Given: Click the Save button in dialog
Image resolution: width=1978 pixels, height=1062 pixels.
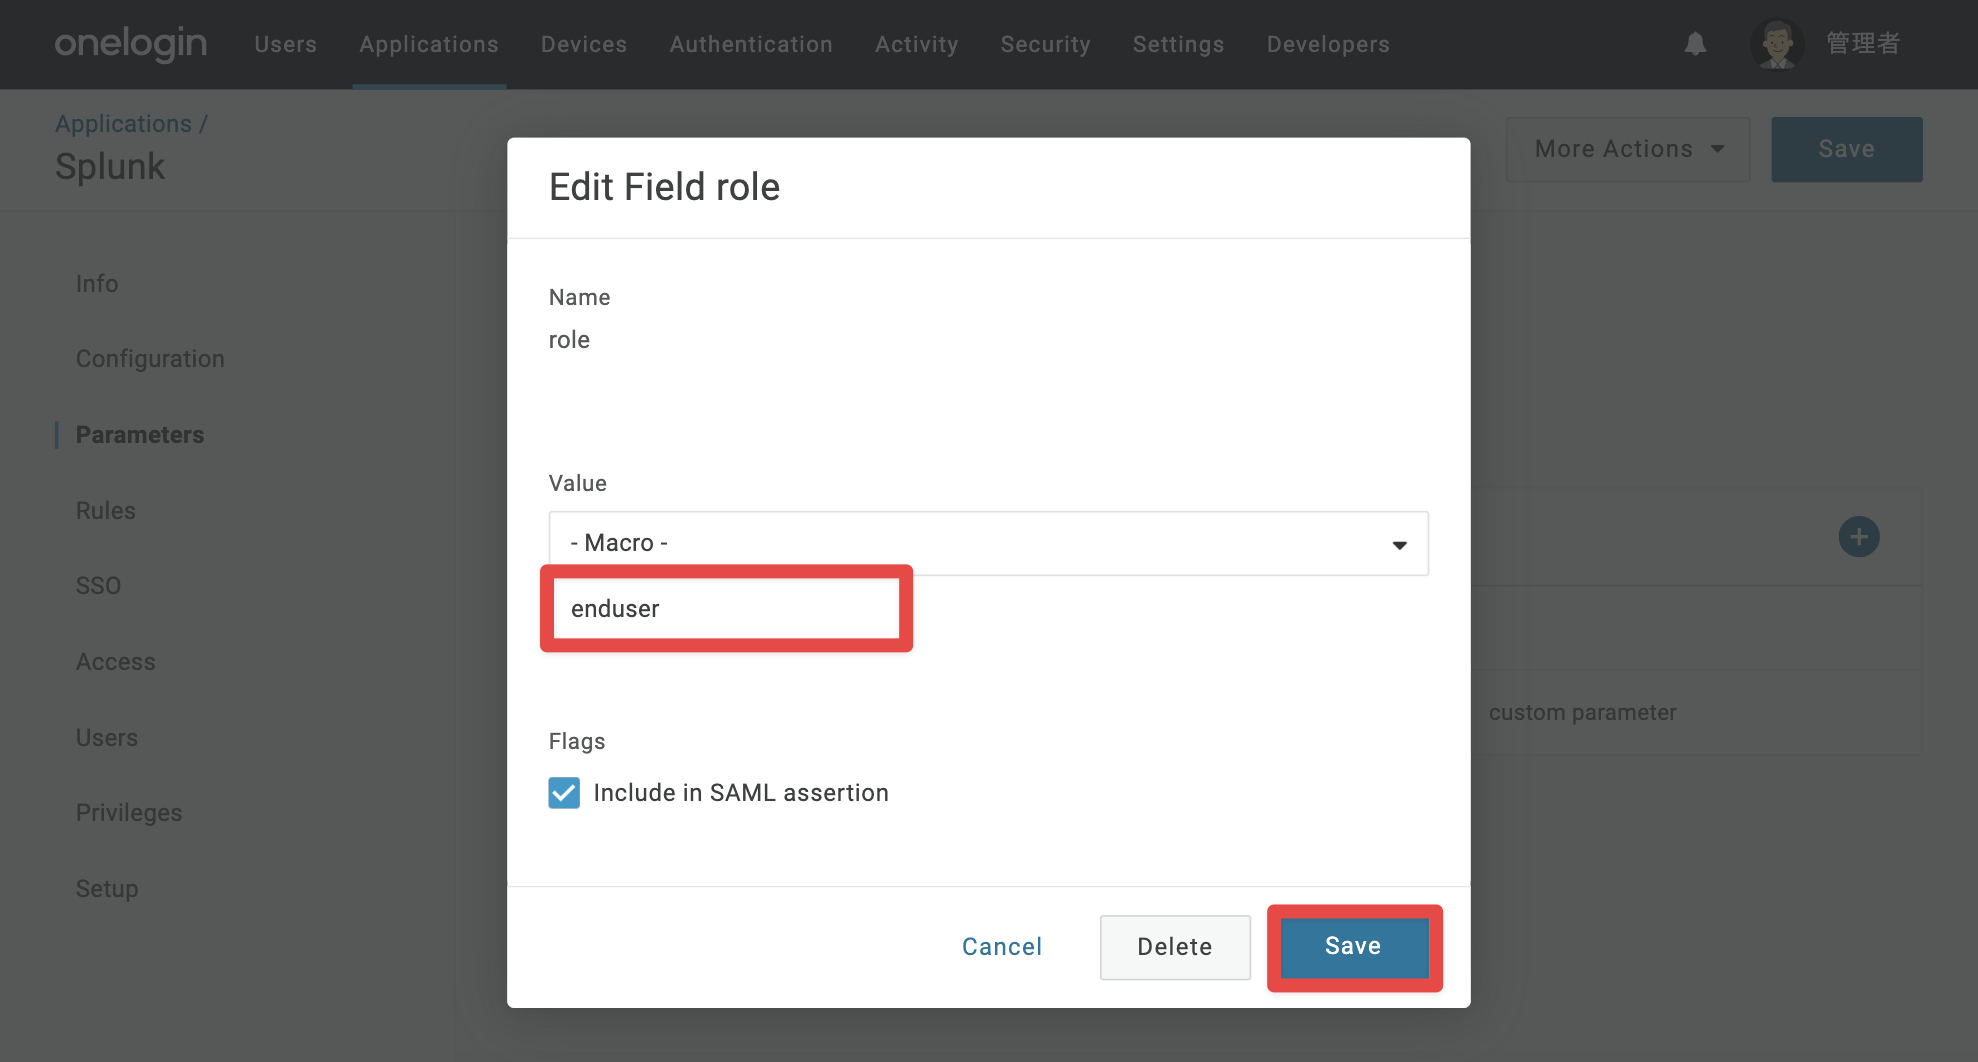Looking at the screenshot, I should pyautogui.click(x=1354, y=947).
